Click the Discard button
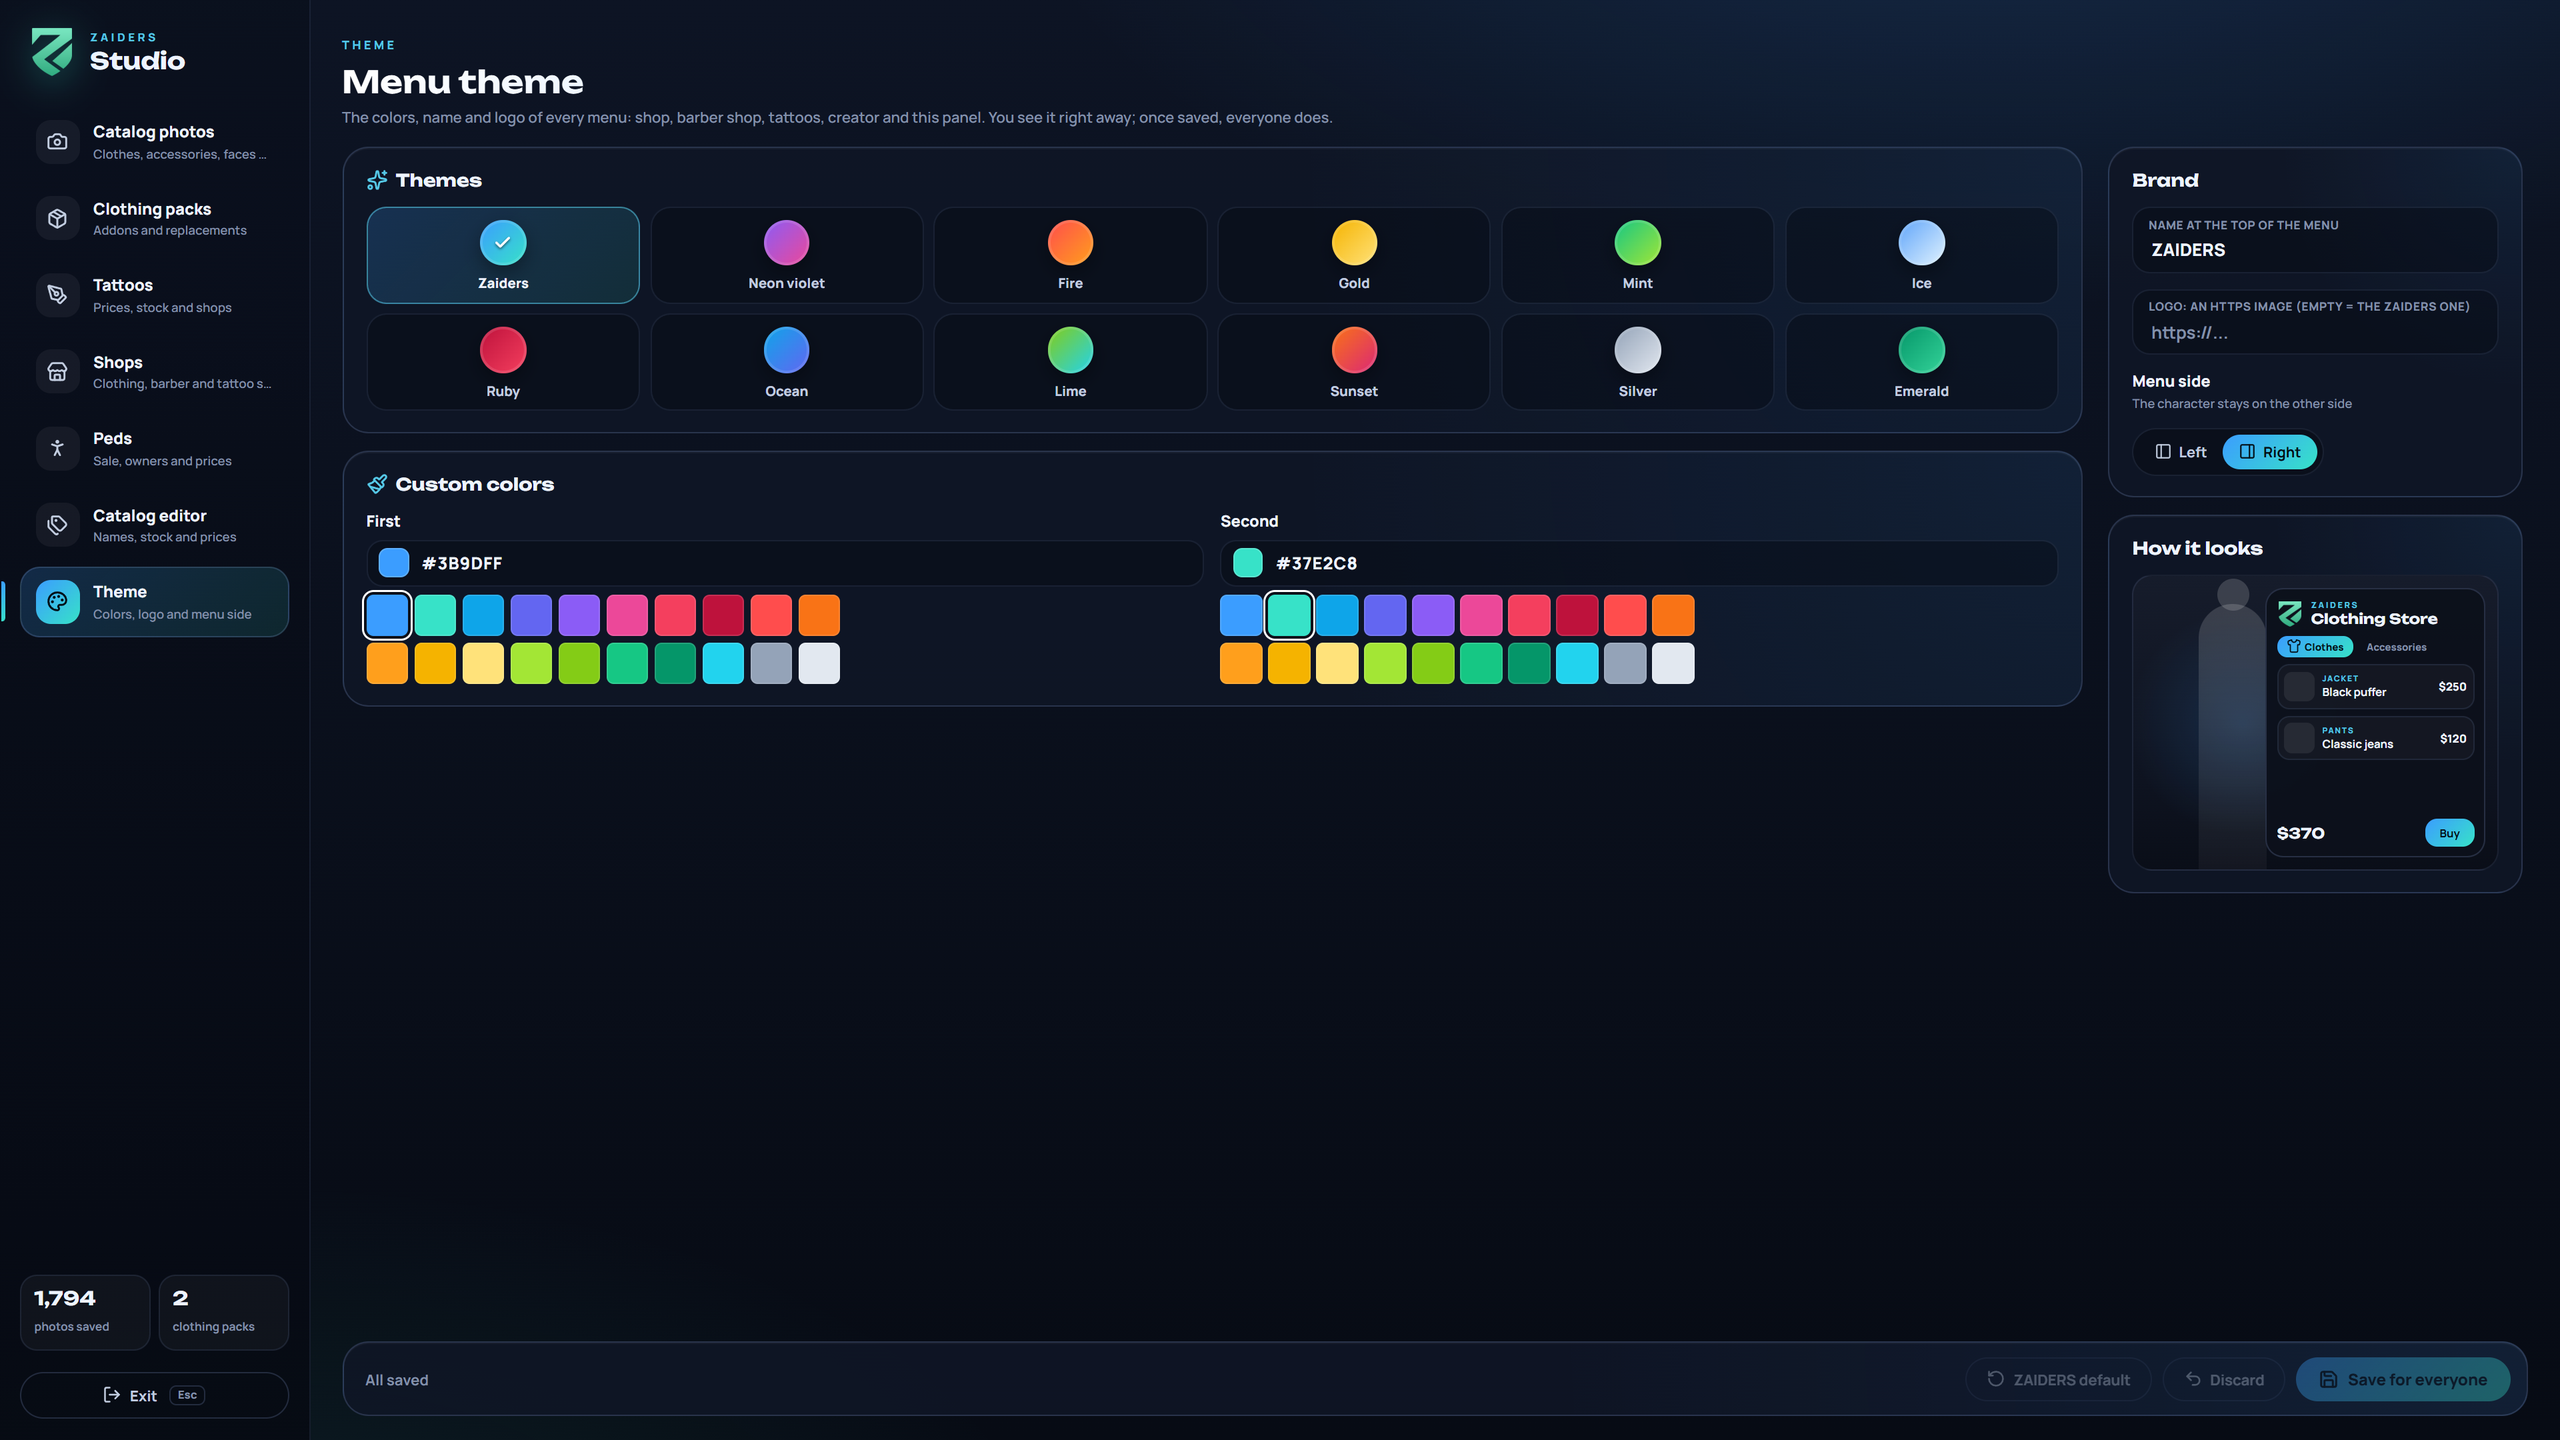Image resolution: width=2560 pixels, height=1440 pixels. click(2224, 1379)
